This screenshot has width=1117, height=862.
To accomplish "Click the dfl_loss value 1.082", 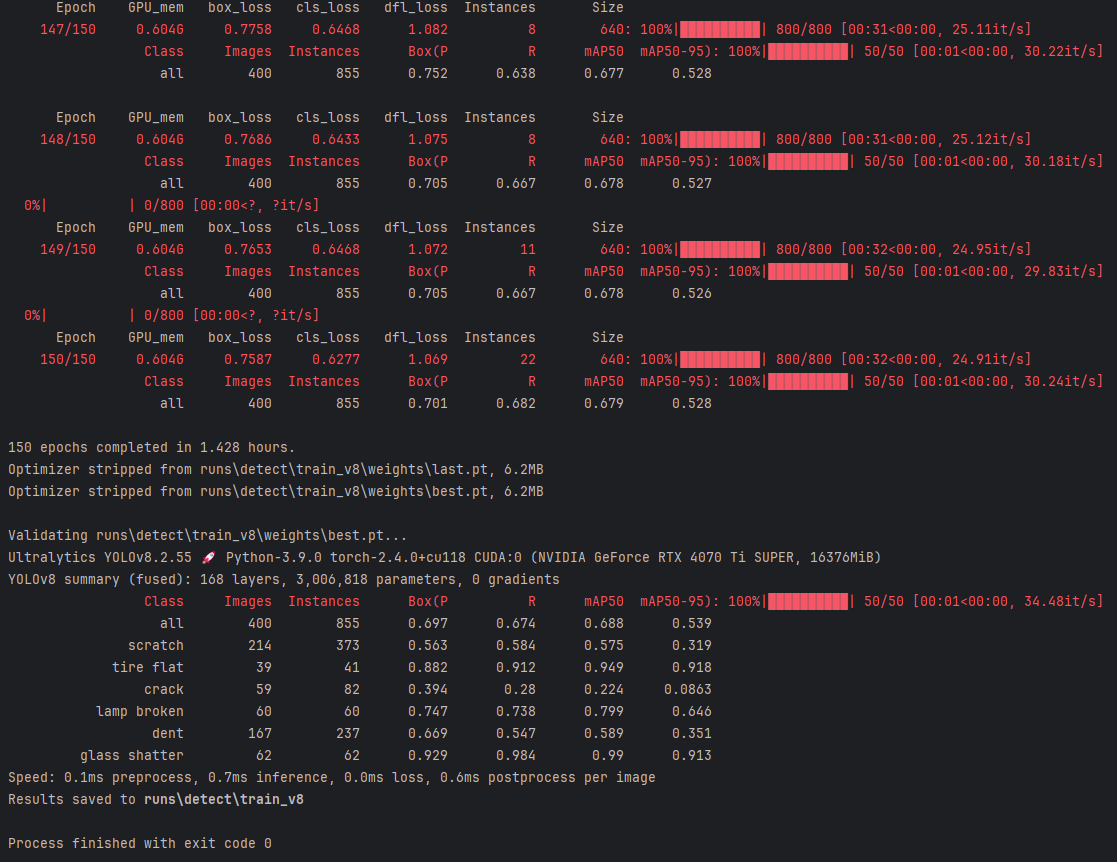I will click(x=427, y=29).
